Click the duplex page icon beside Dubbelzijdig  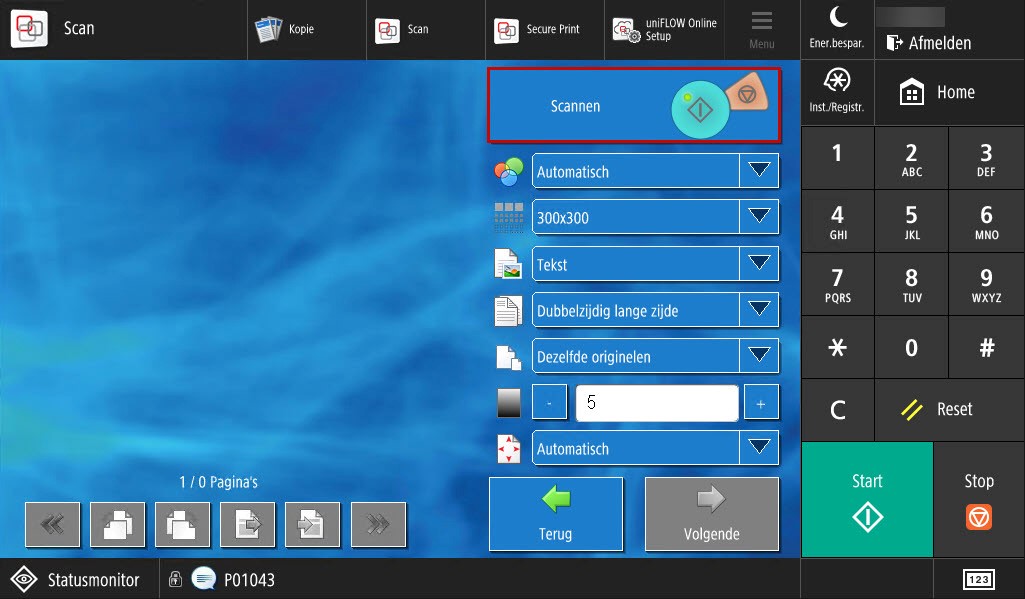tap(508, 310)
